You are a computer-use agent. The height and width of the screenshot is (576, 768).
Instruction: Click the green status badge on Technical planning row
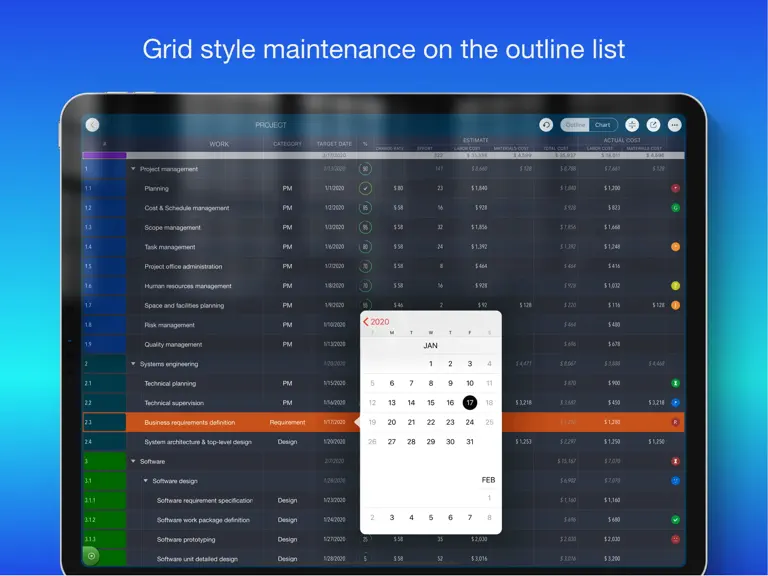[x=675, y=383]
